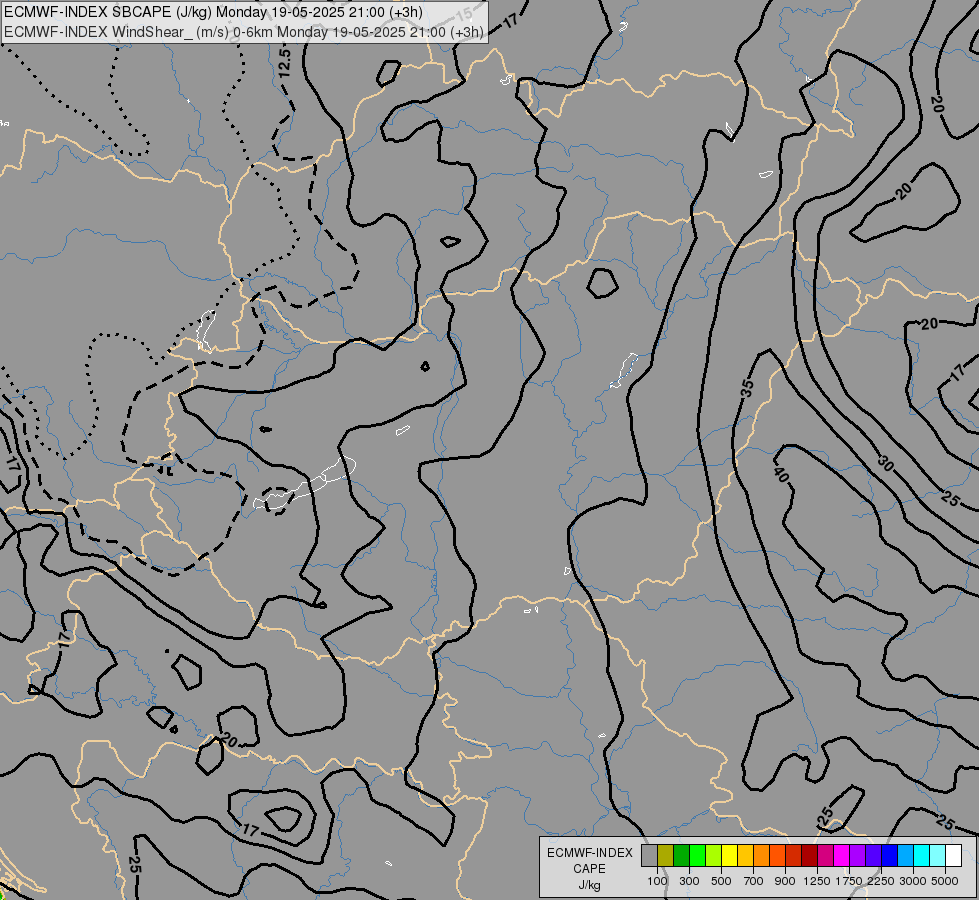The image size is (979, 900).
Task: Click the WindShear 0-6km title line
Action: coord(244,32)
